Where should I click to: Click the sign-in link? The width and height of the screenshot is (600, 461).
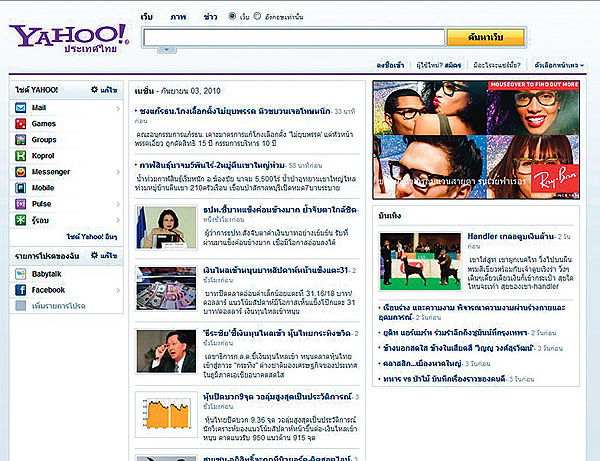click(390, 65)
